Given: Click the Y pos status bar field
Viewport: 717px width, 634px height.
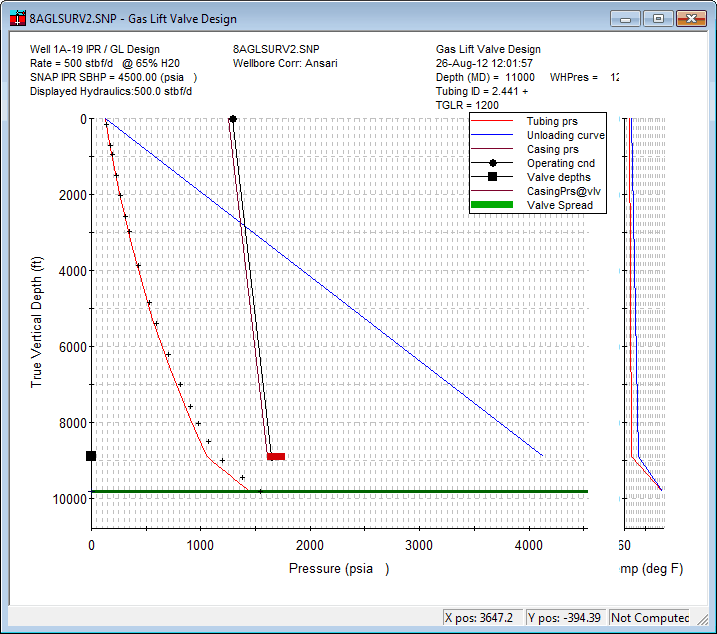Looking at the screenshot, I should pos(564,618).
